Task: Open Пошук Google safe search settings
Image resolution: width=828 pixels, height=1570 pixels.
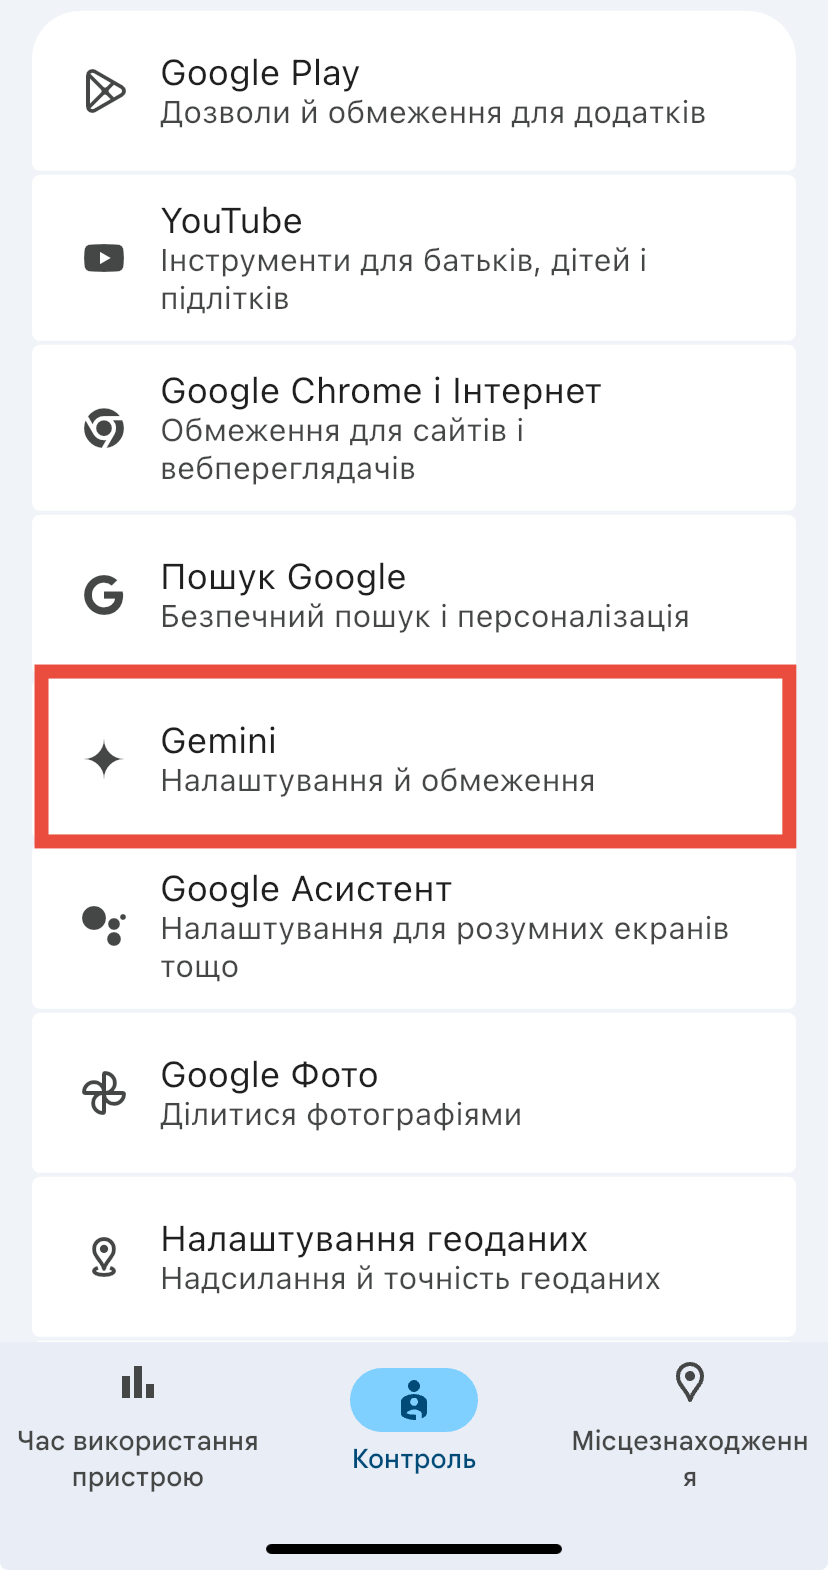Action: coord(414,595)
